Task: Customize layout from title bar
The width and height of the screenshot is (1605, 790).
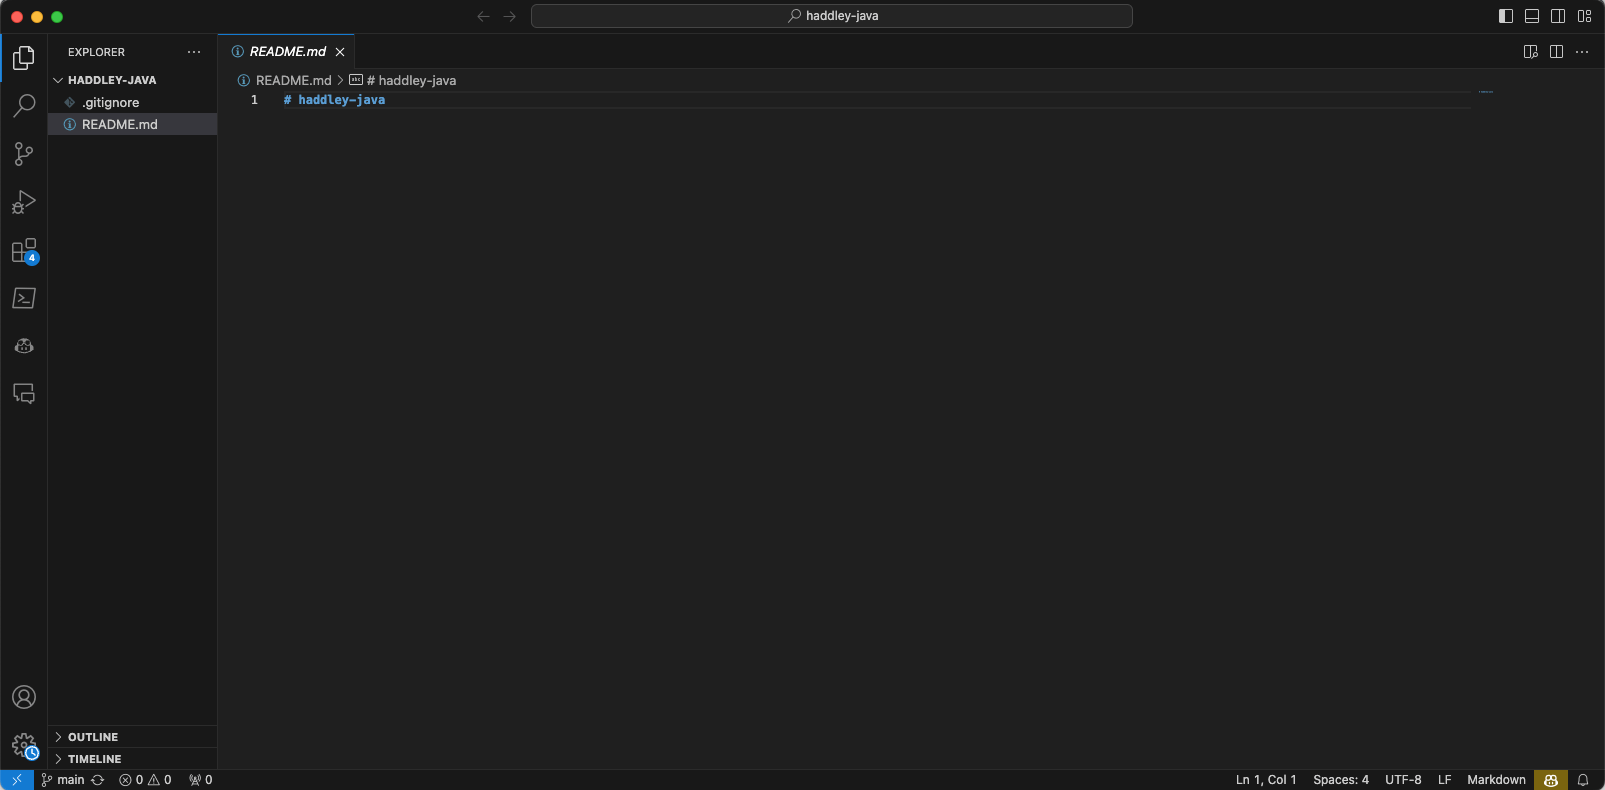Action: (x=1585, y=16)
